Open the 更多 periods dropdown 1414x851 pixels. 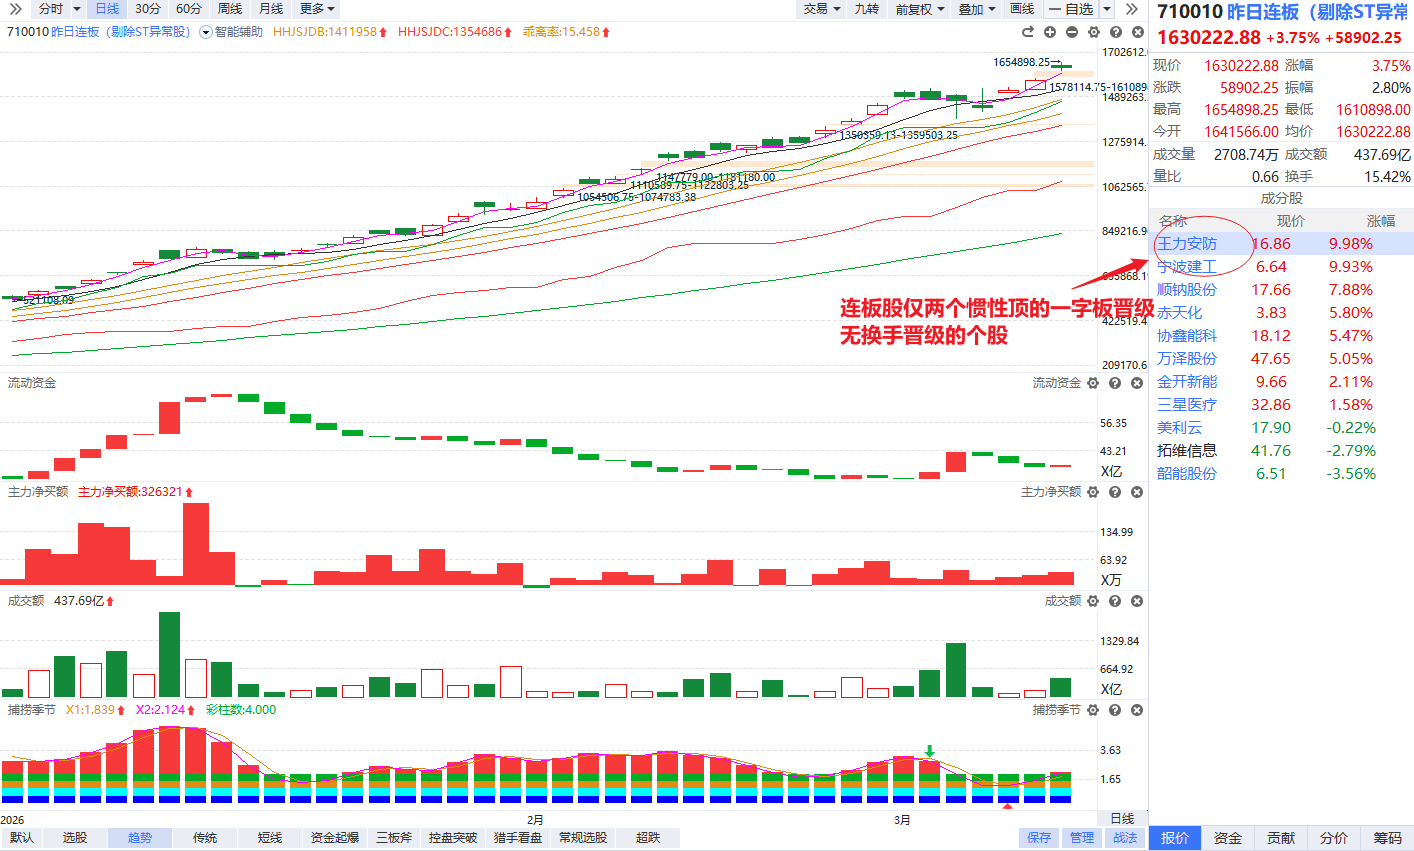(317, 9)
